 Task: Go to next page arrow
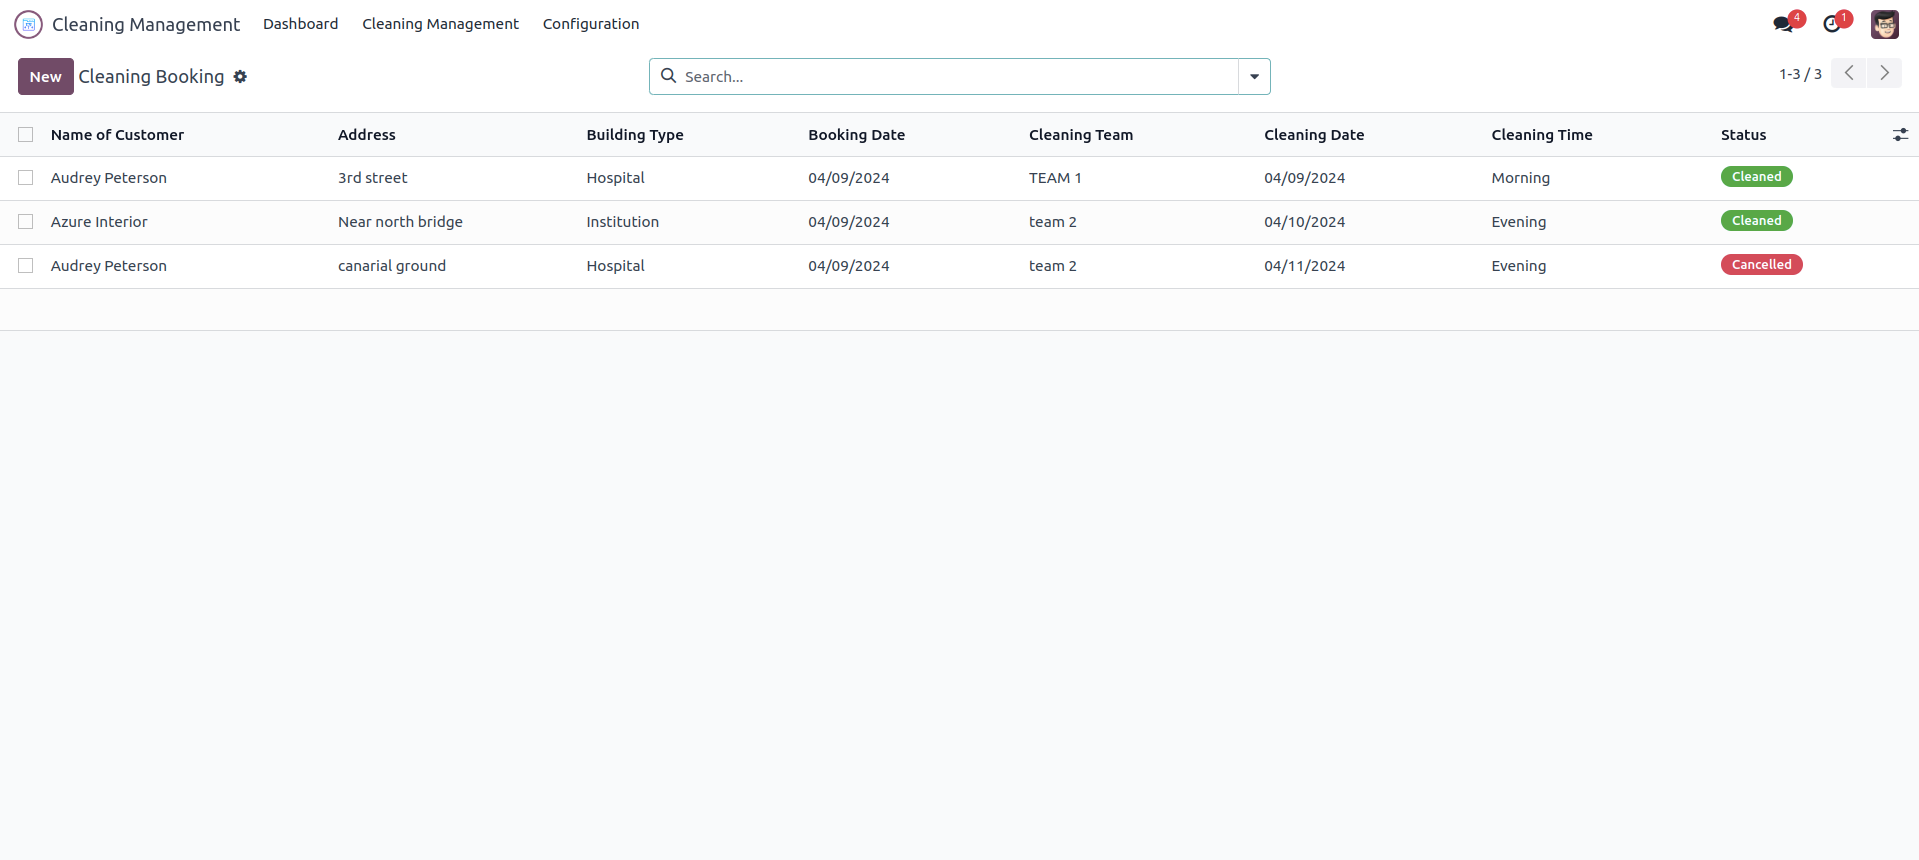coord(1884,73)
